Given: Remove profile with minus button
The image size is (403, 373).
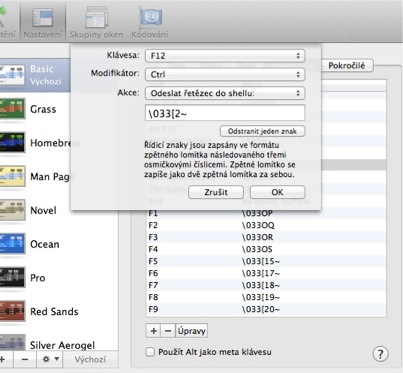Looking at the screenshot, I should pyautogui.click(x=25, y=359).
